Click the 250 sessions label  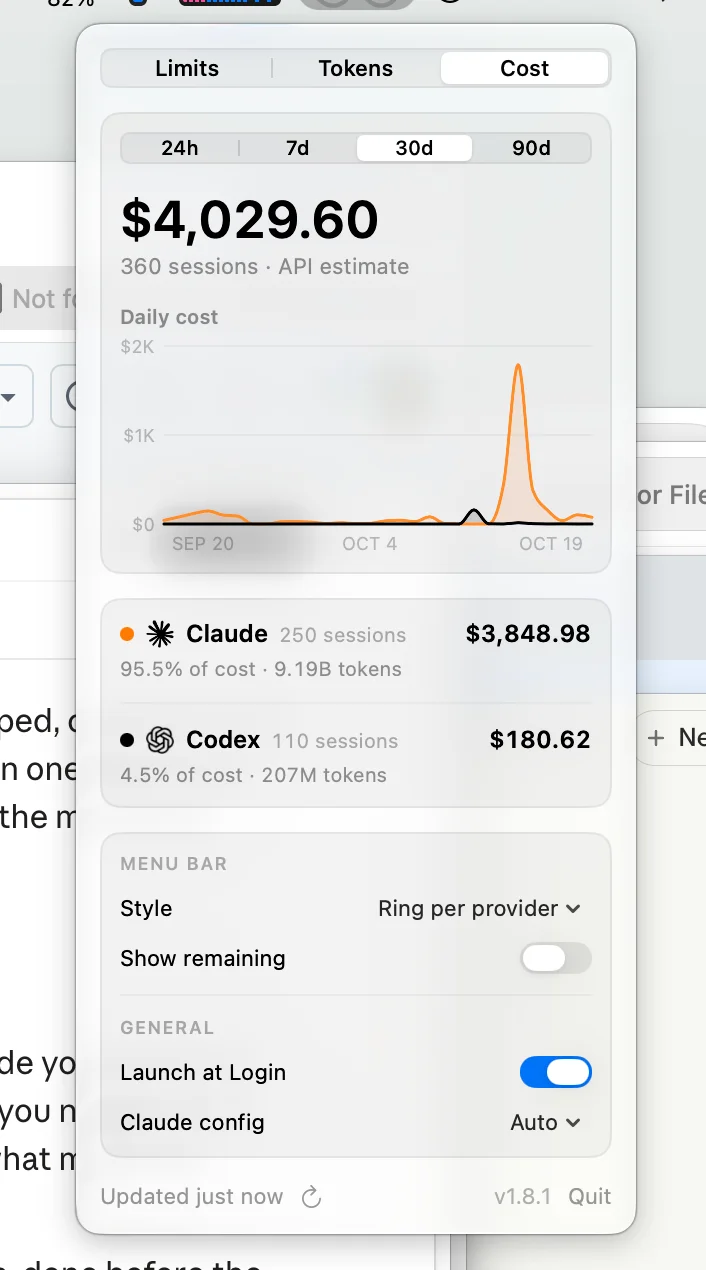343,635
